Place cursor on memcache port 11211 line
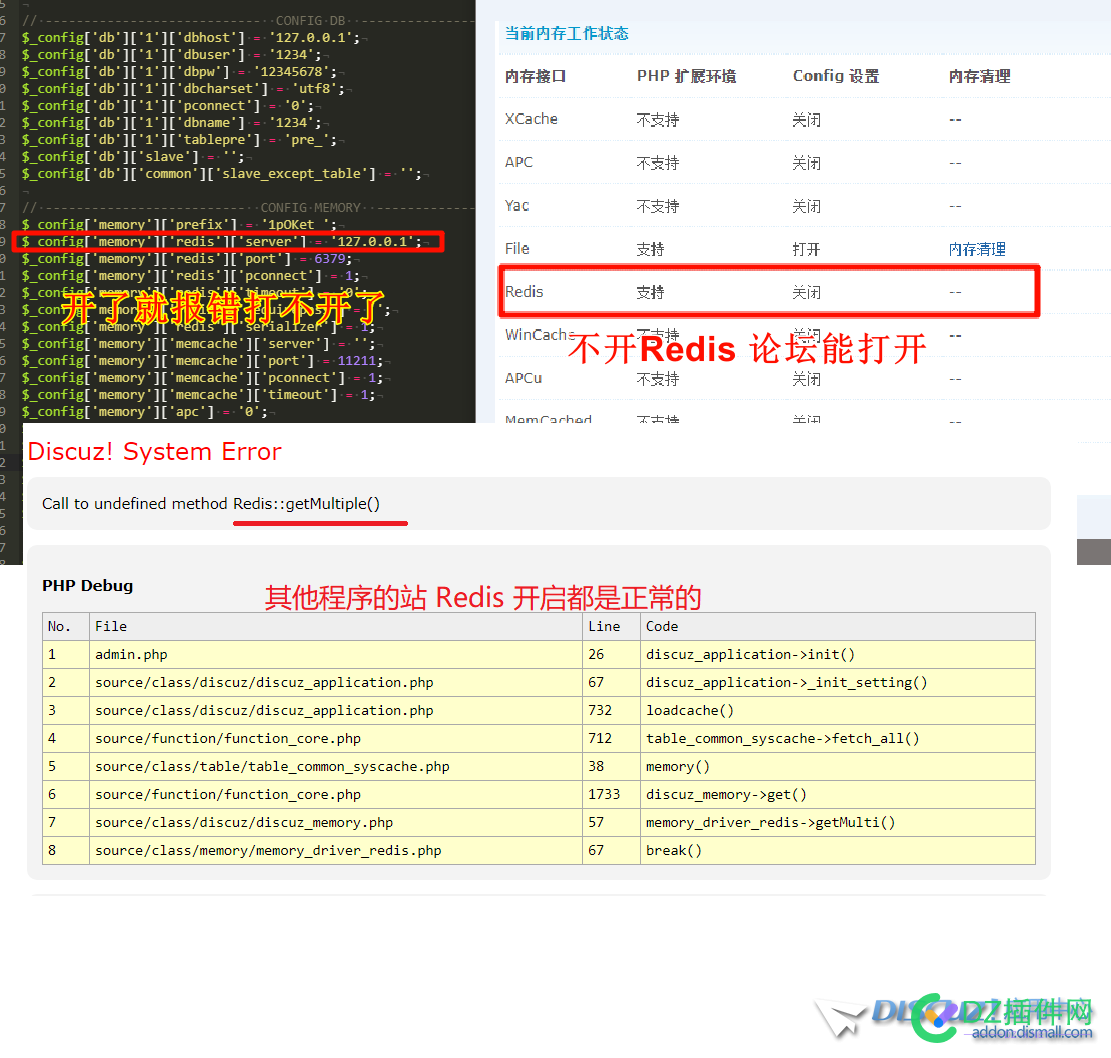Screen dimensions: 1111x1058 (201, 361)
